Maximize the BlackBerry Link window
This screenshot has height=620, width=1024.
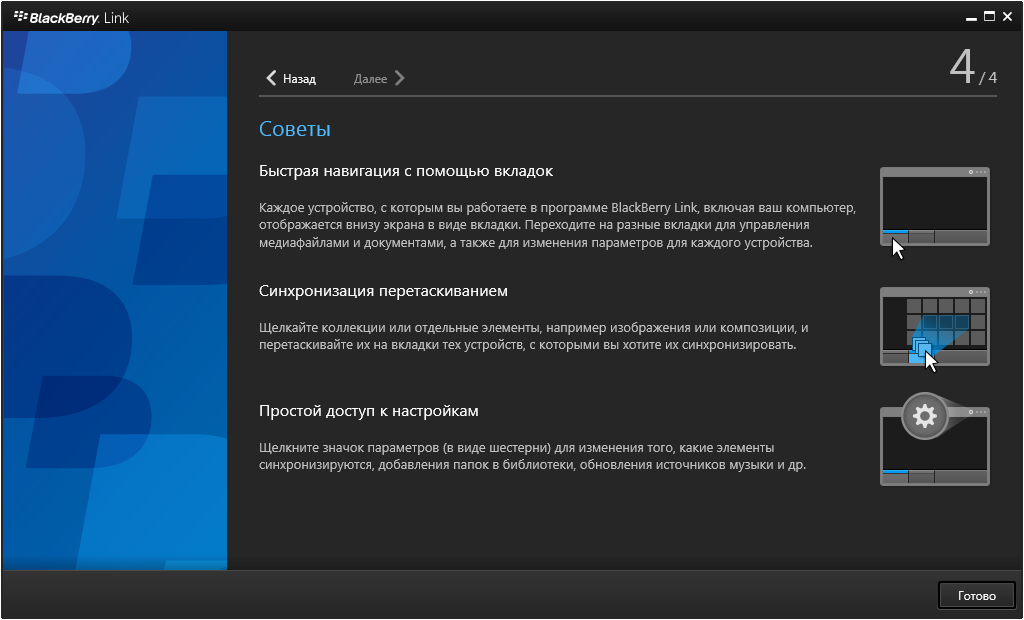tap(989, 17)
